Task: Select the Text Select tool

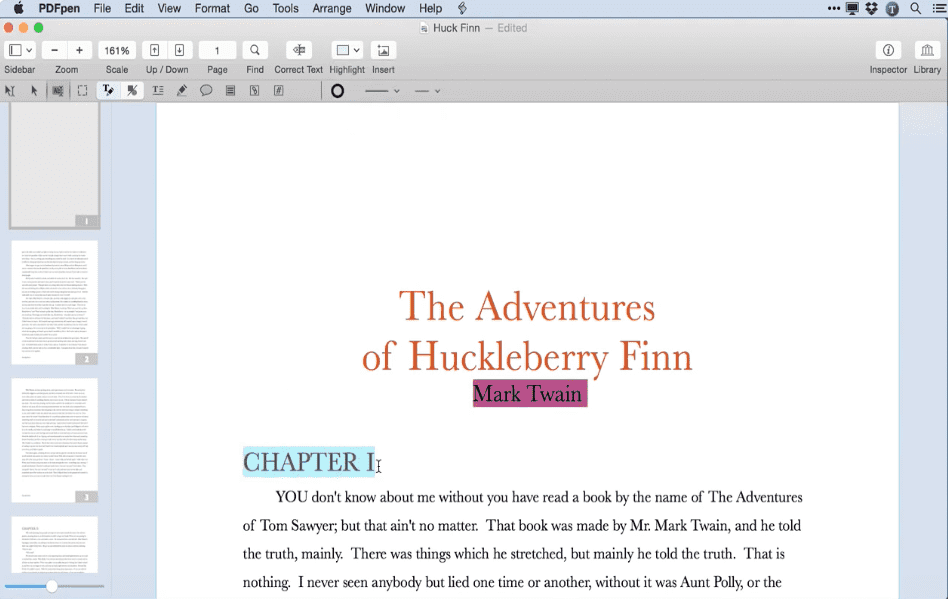Action: [x=10, y=91]
